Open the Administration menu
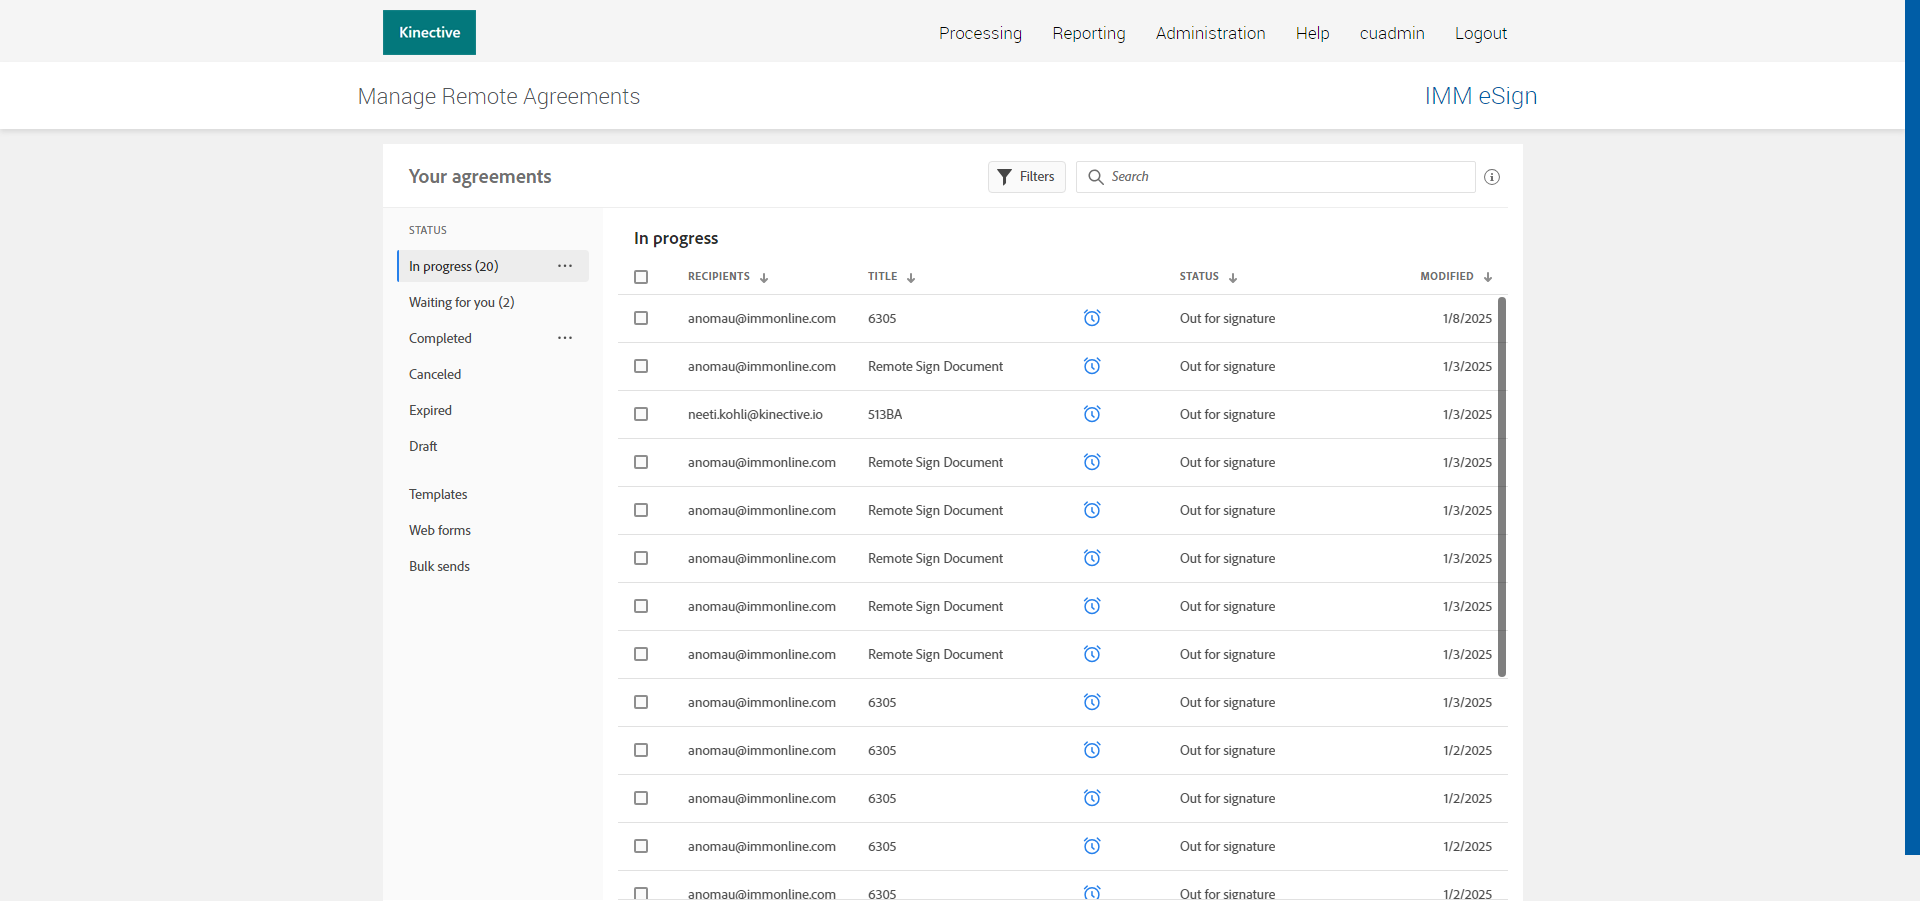 tap(1210, 33)
